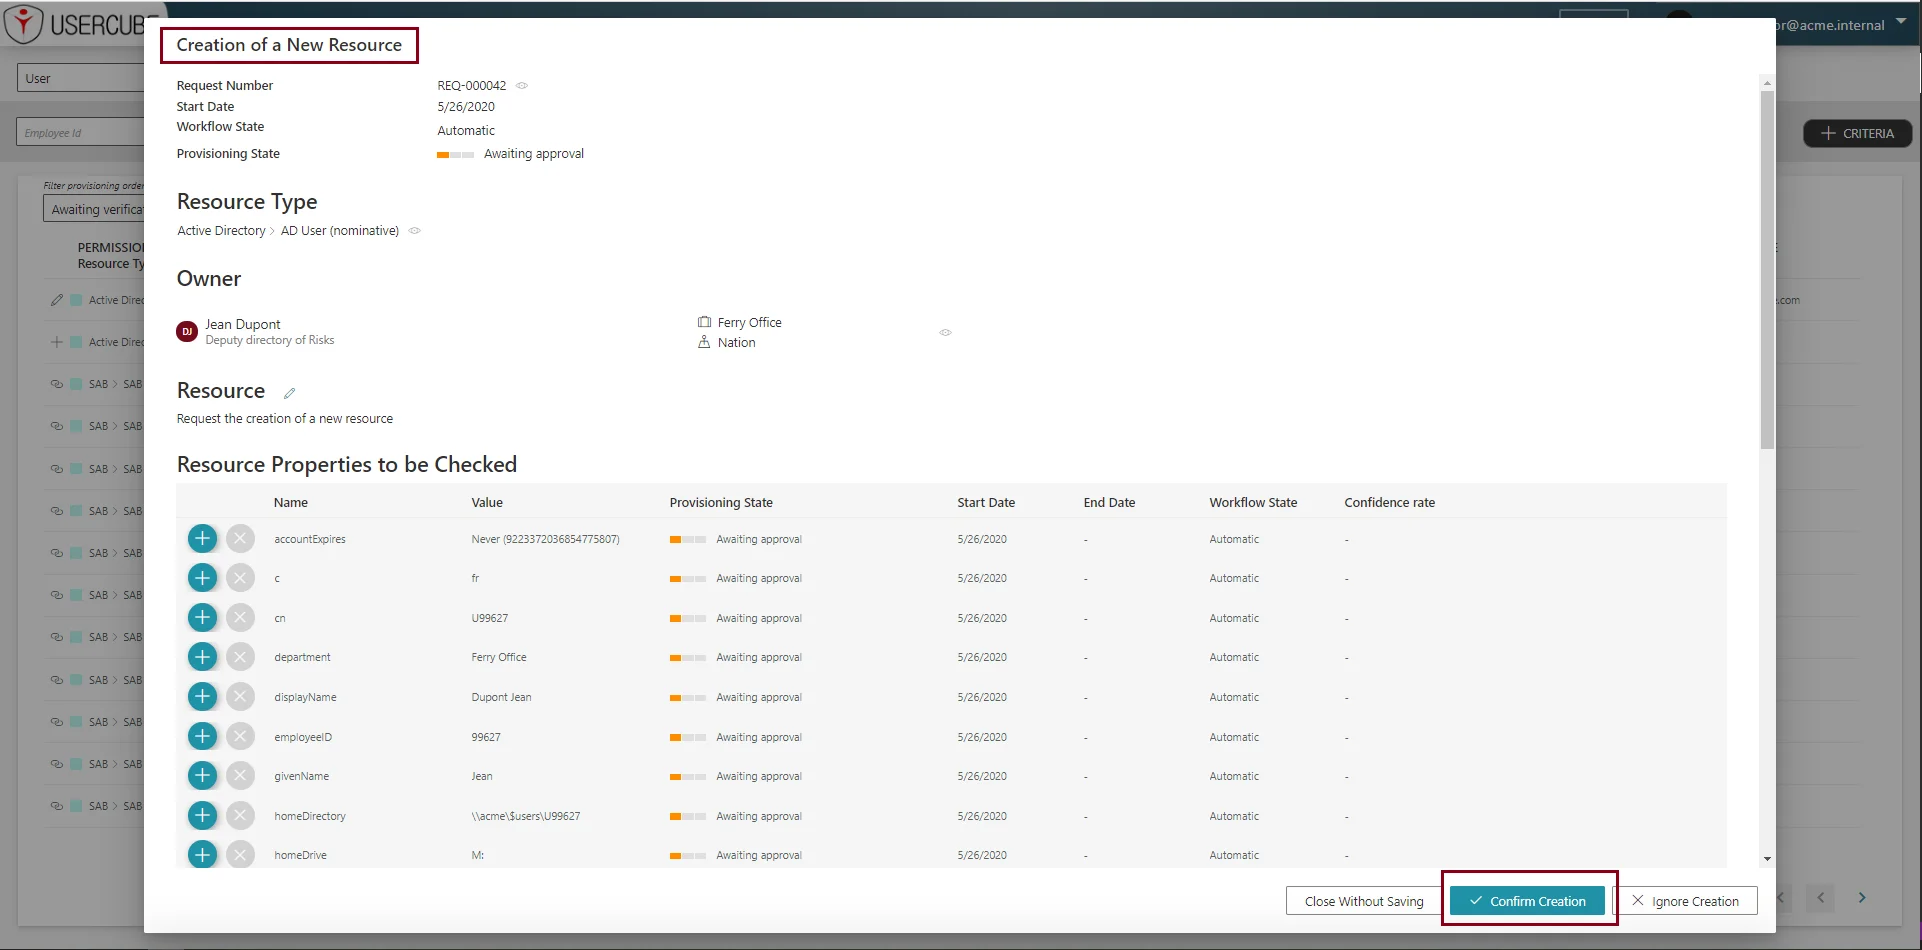The width and height of the screenshot is (1922, 950).
Task: Decline the homeDrive property with X icon
Action: point(240,855)
